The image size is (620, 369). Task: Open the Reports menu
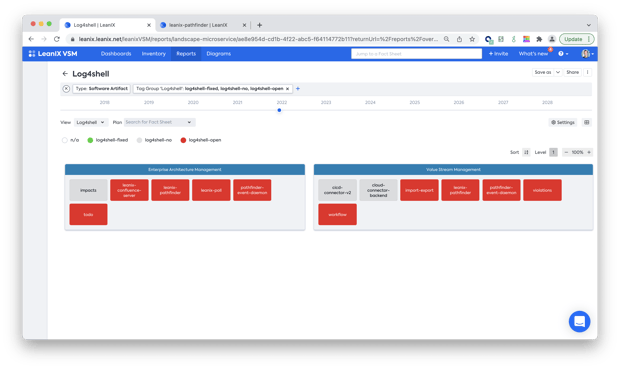point(186,54)
